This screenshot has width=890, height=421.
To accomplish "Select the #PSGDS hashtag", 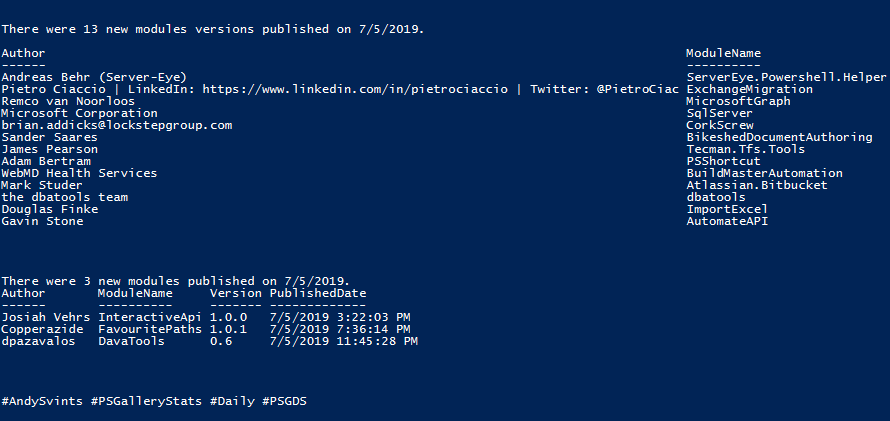I will [284, 401].
